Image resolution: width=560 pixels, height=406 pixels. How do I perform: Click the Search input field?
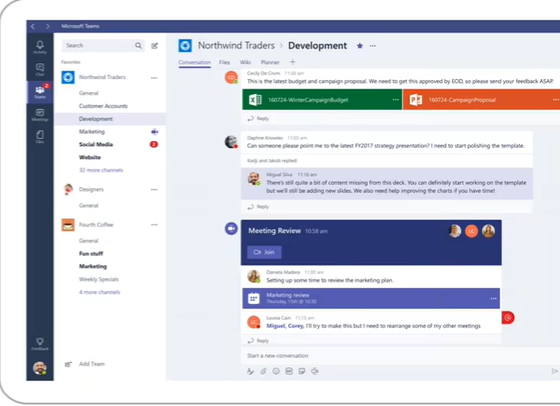coord(103,45)
